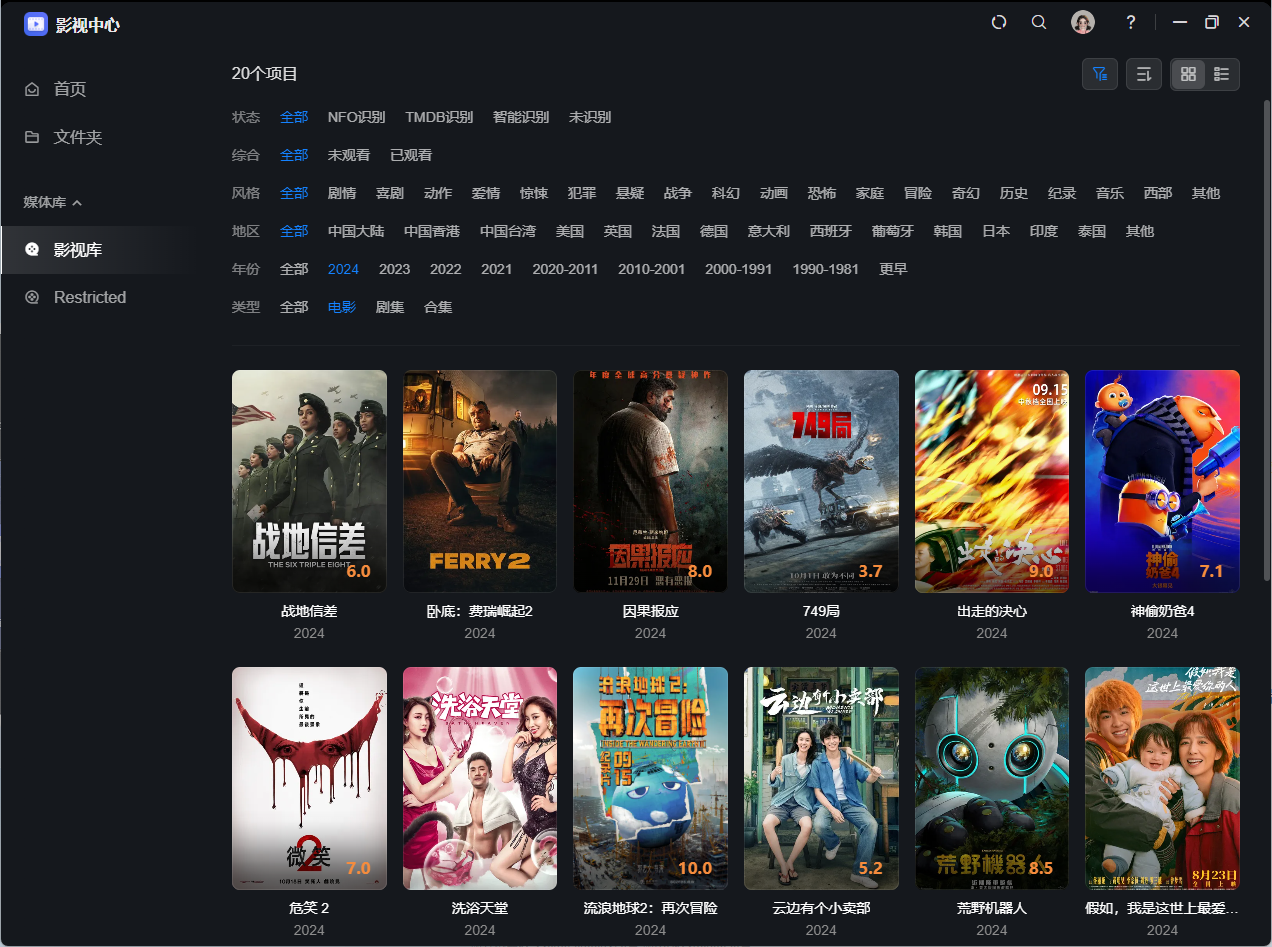Select genre 西部
The height and width of the screenshot is (947, 1272).
pos(1158,193)
